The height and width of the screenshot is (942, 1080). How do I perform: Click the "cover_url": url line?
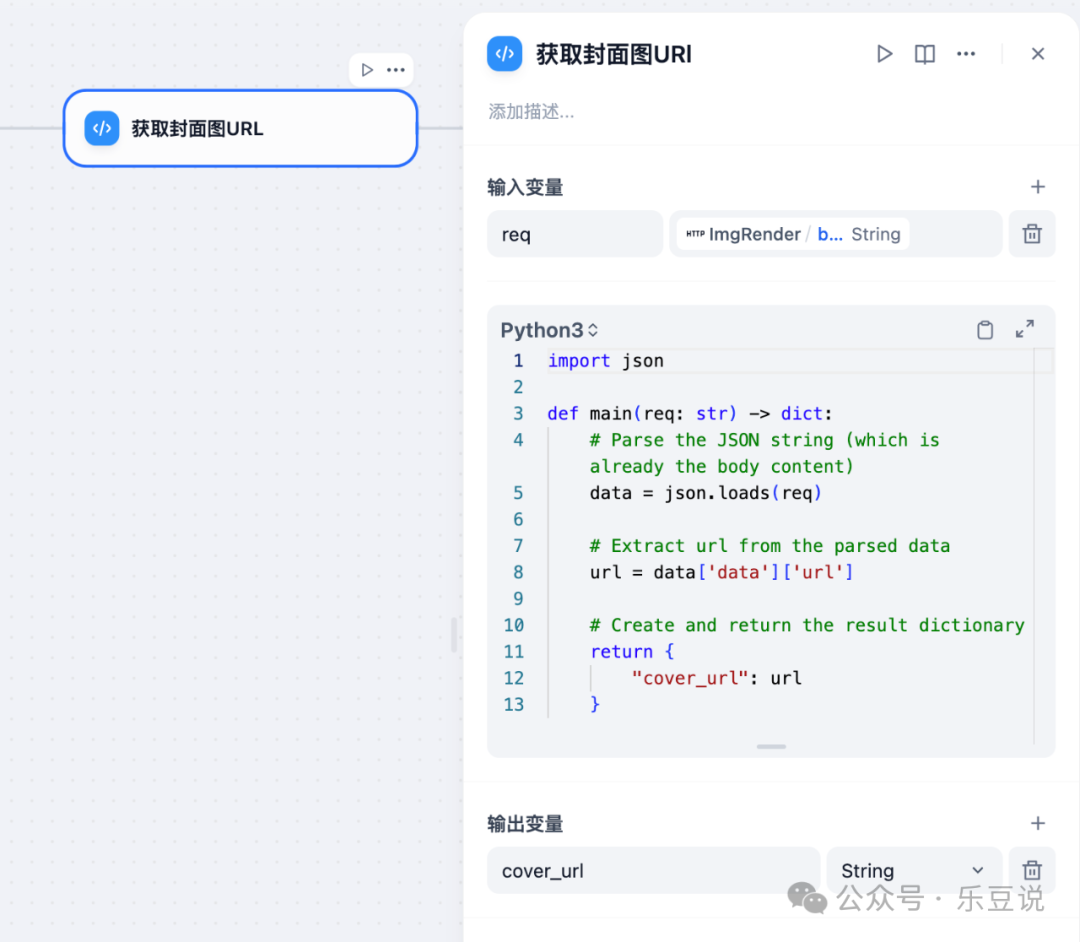coord(716,678)
